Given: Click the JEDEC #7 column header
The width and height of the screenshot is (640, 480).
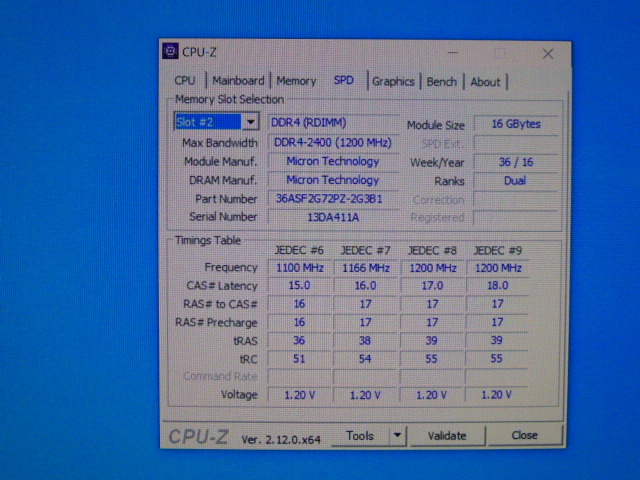Looking at the screenshot, I should point(365,250).
